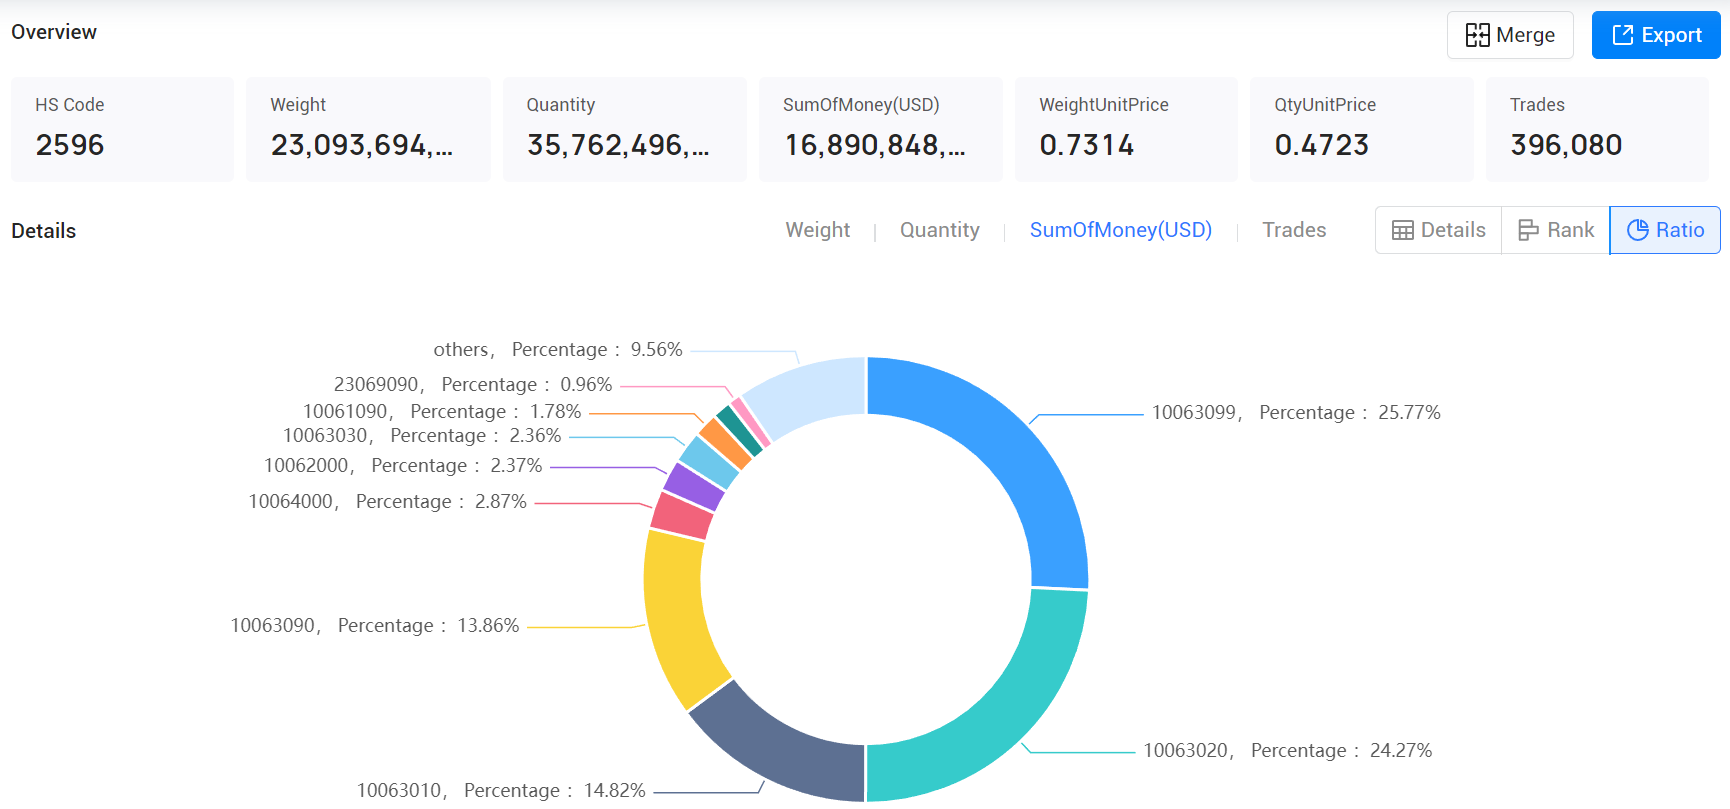The image size is (1730, 809).
Task: Click the Ratio pie chart icon
Action: [1637, 230]
